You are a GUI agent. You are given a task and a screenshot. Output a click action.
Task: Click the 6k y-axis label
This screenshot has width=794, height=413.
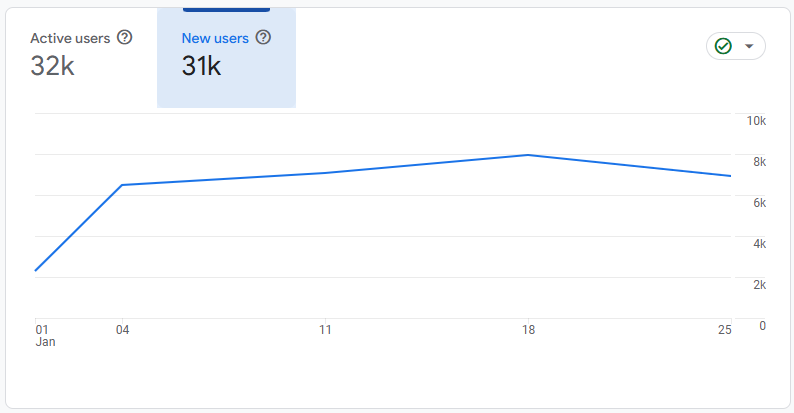pos(760,203)
